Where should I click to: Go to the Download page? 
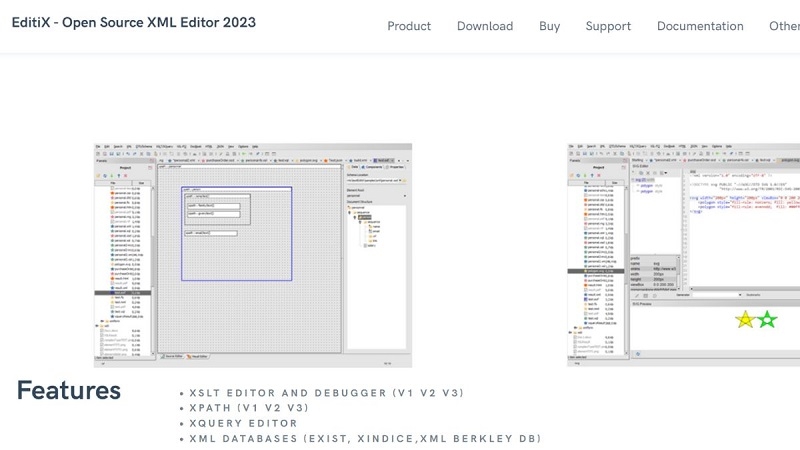(x=485, y=26)
